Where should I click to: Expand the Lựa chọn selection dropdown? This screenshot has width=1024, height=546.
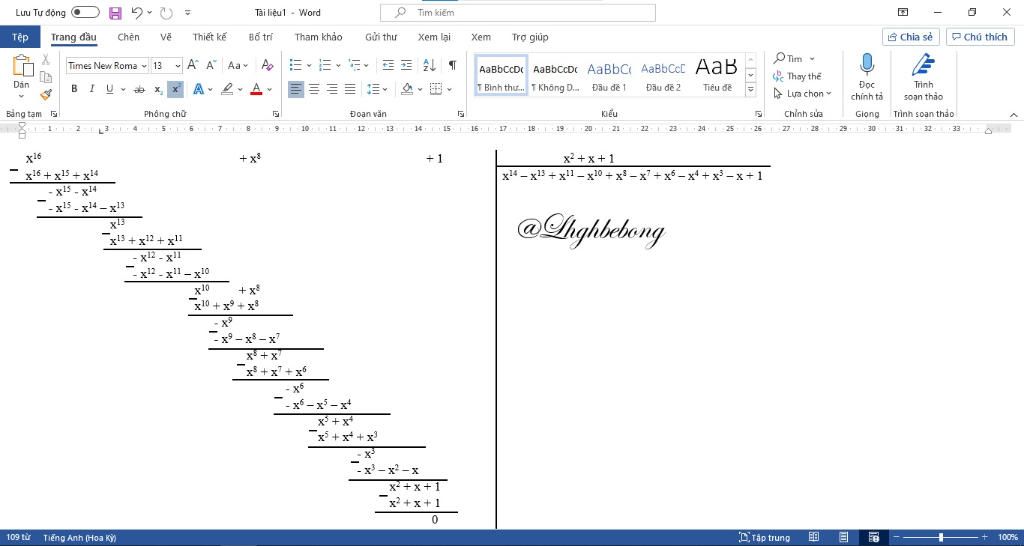click(x=799, y=94)
